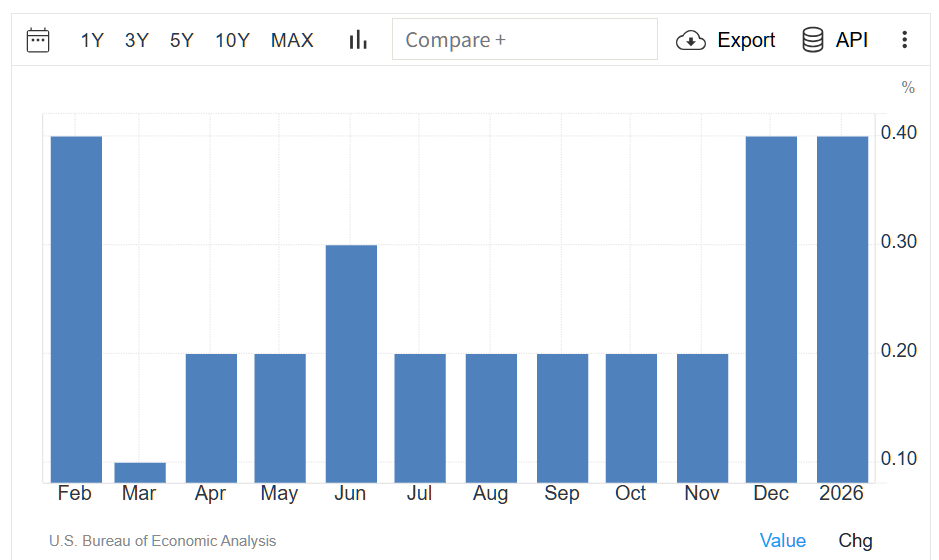Open the calendar date range picker
The width and height of the screenshot is (939, 560).
(38, 40)
